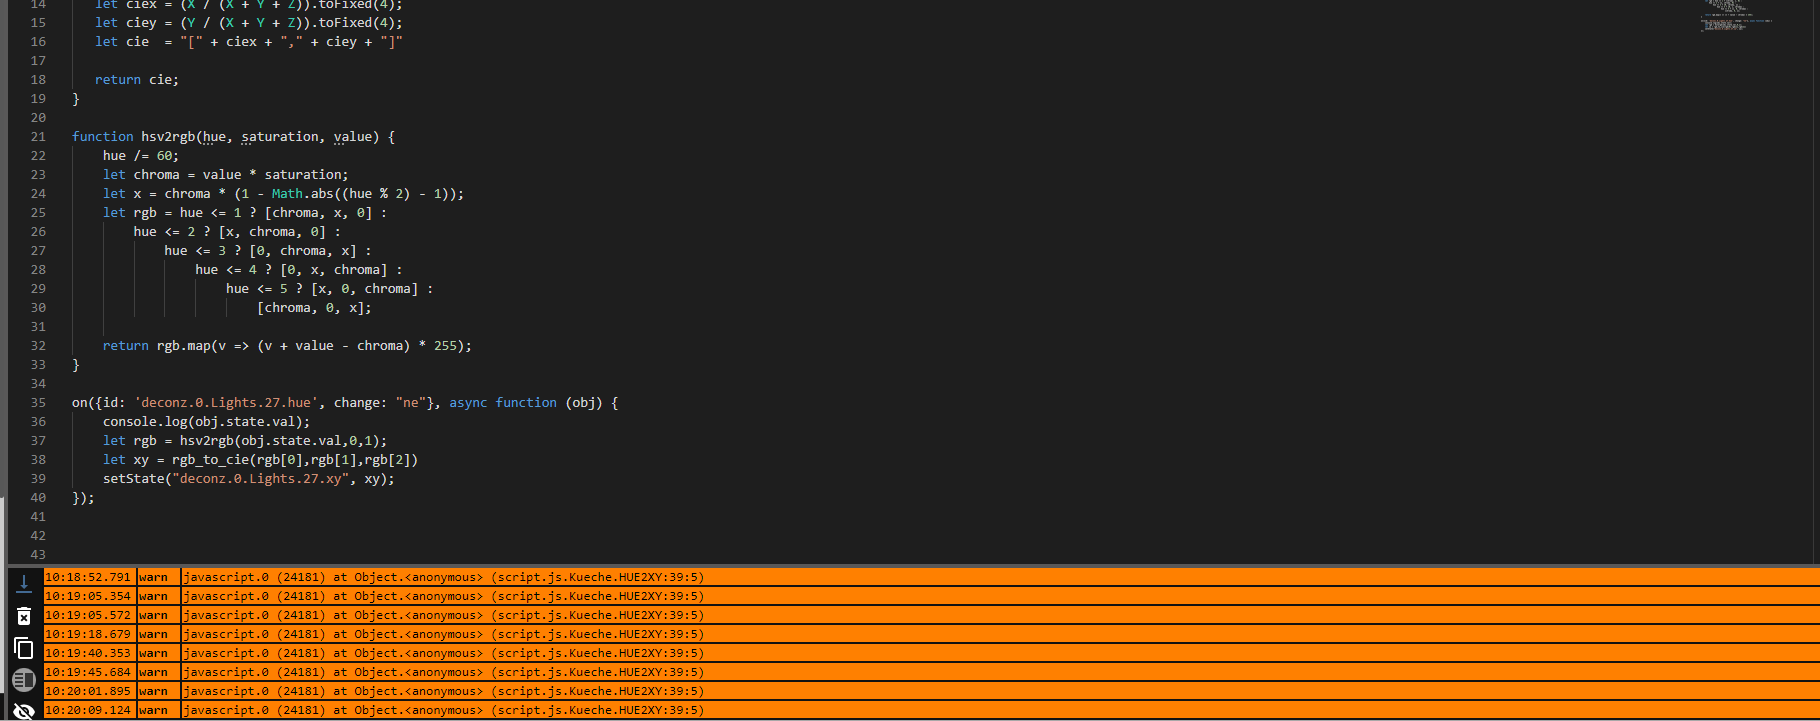Copy log entries with the copy icon

click(x=24, y=648)
